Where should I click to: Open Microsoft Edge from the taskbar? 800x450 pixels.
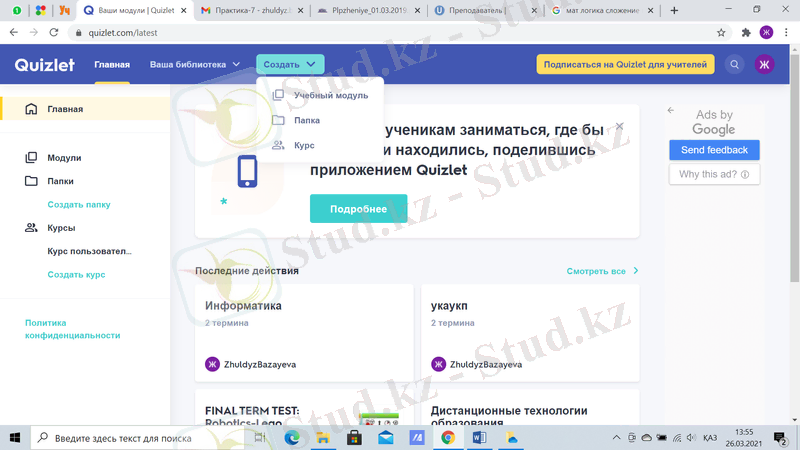[x=292, y=438]
